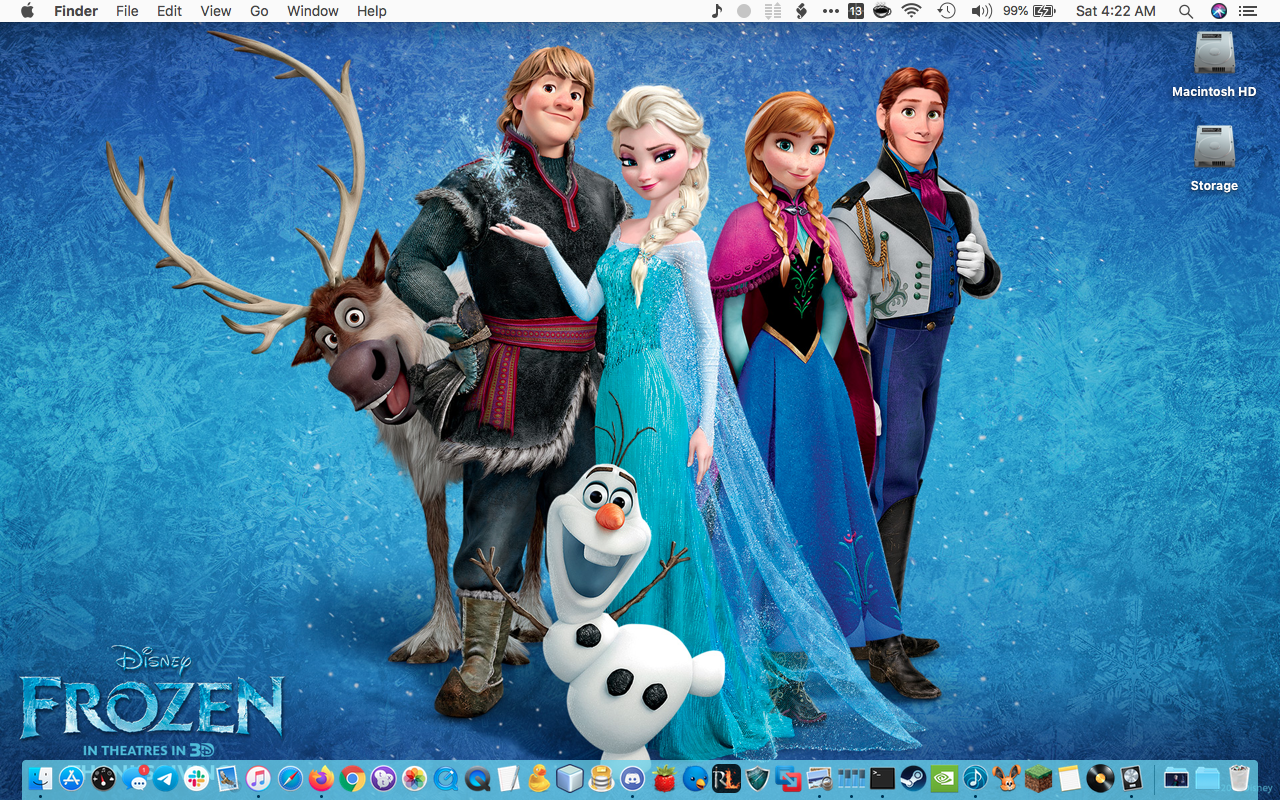
Task: Launch Photos from the Dock
Action: [415, 778]
